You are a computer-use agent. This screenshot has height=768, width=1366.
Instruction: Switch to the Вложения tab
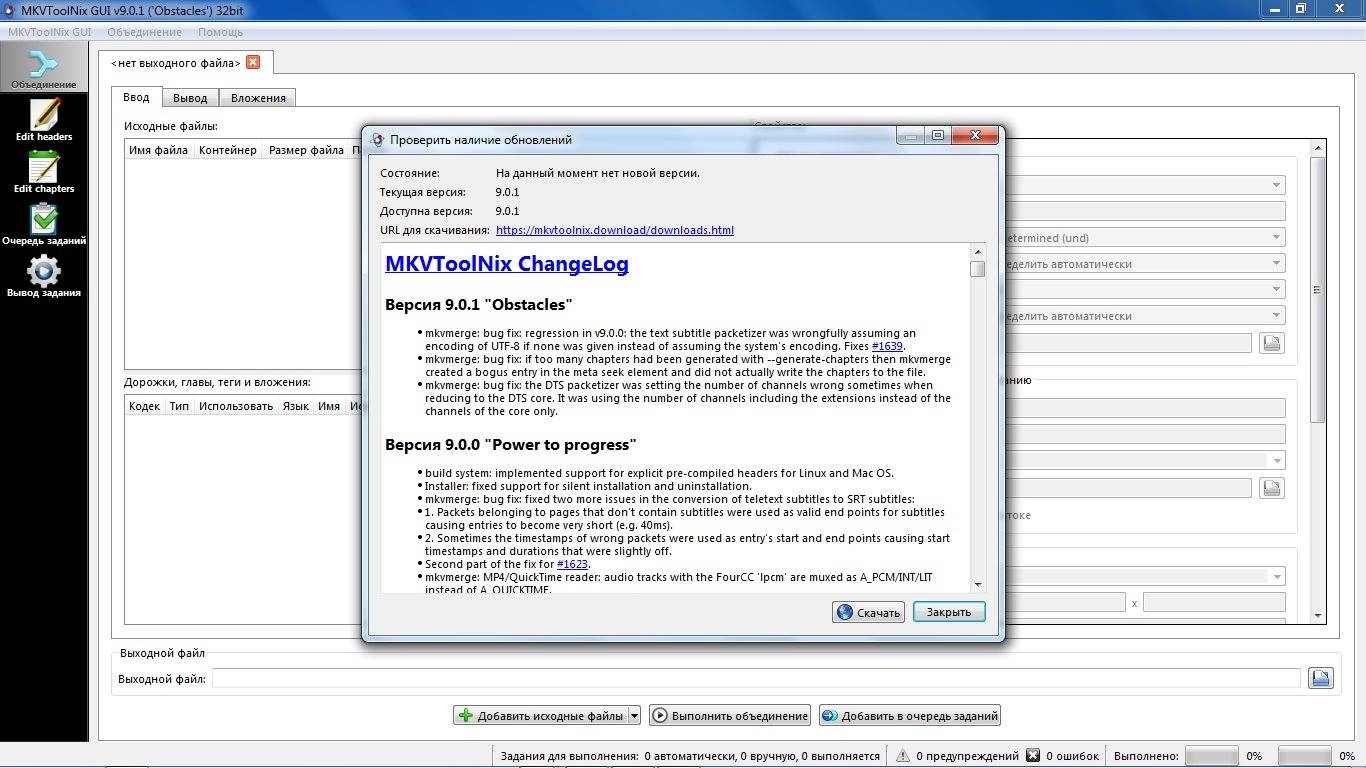pyautogui.click(x=258, y=98)
